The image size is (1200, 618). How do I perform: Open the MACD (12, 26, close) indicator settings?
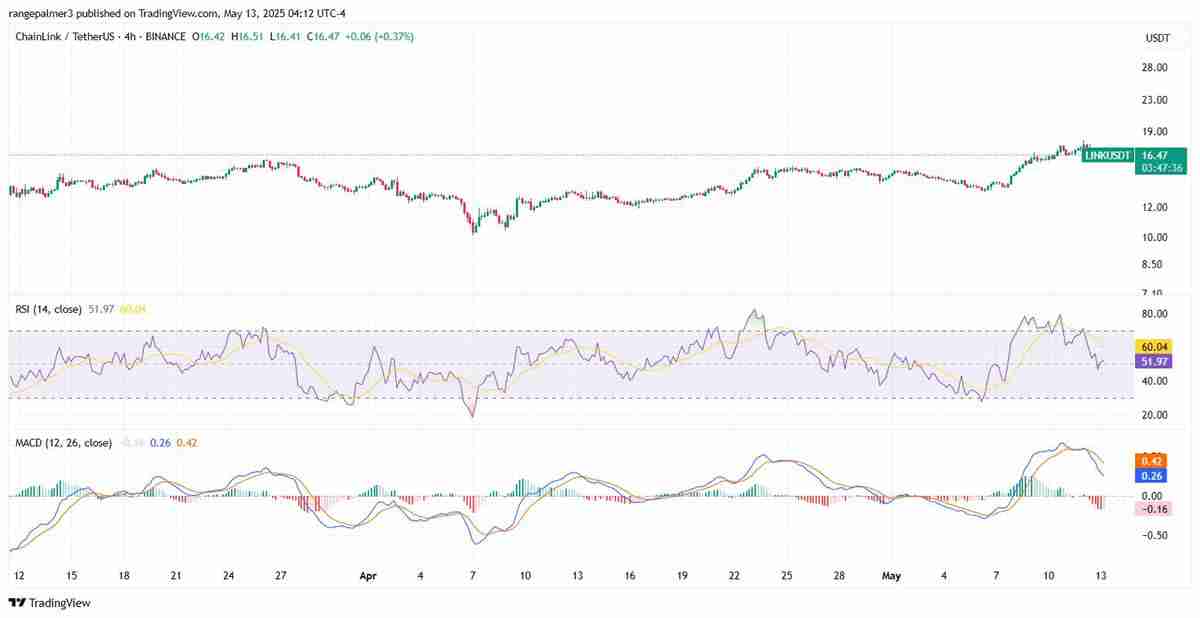[62, 441]
